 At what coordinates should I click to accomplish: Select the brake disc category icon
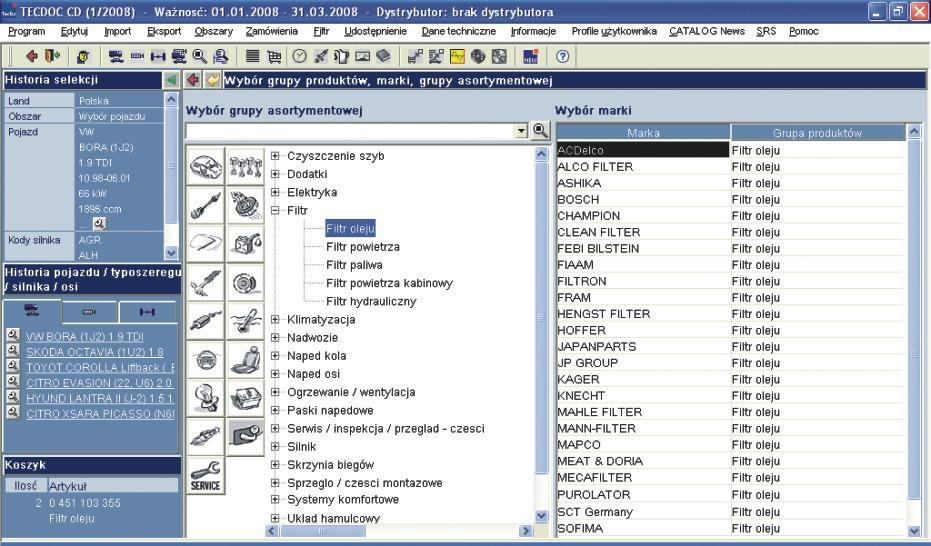245,282
